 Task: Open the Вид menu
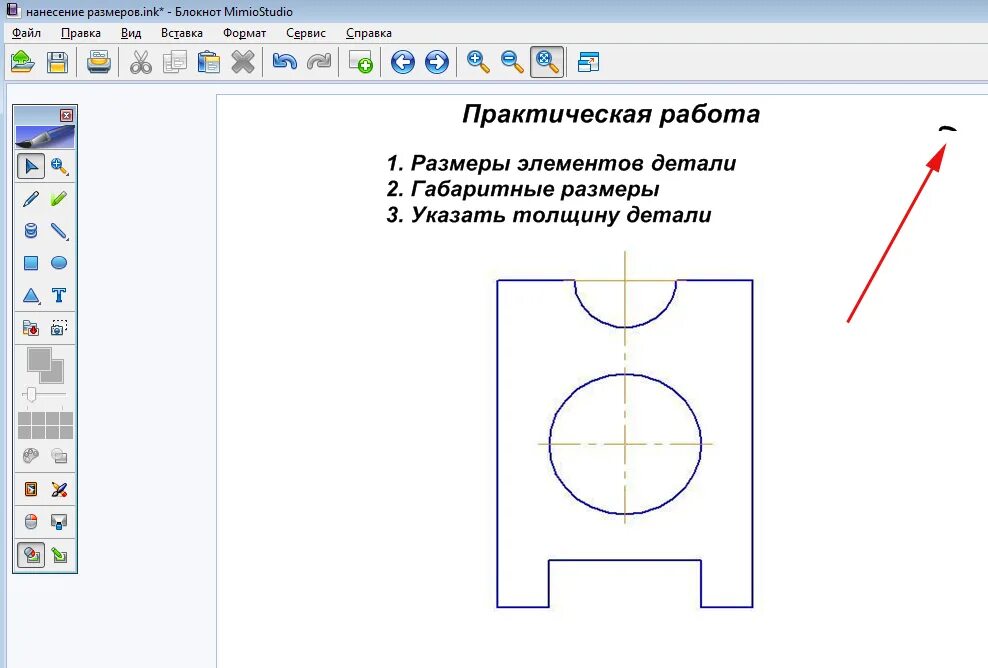[x=131, y=33]
